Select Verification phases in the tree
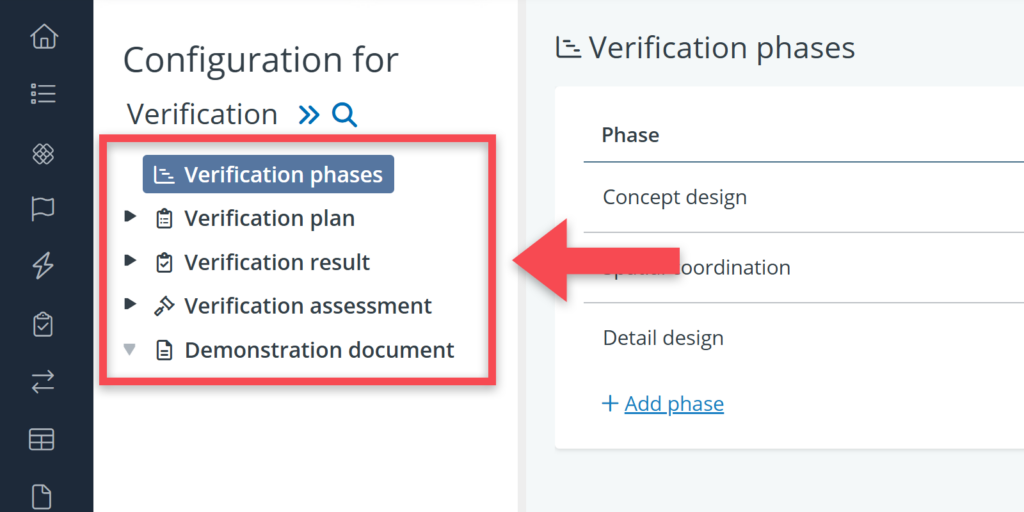The height and width of the screenshot is (512, 1024). (268, 175)
